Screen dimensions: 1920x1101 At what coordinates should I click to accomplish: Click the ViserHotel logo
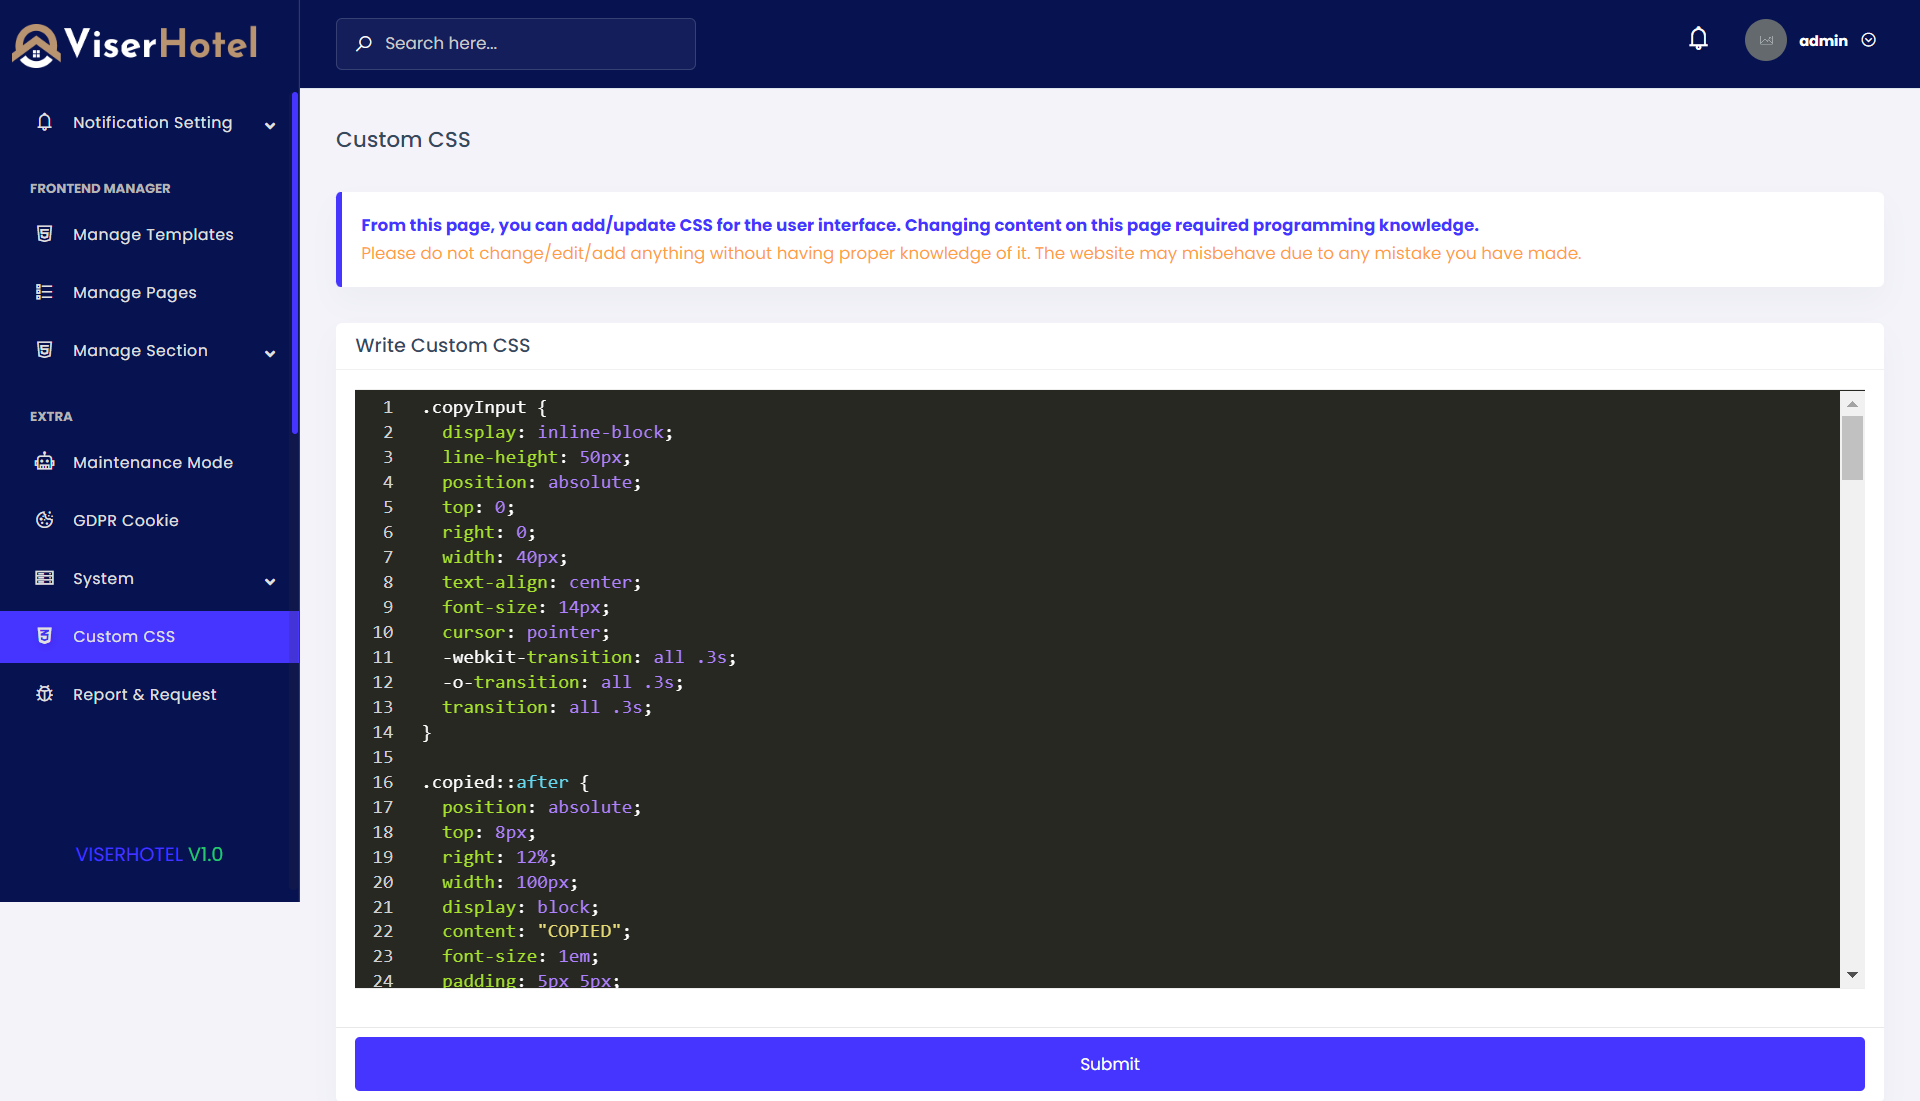pyautogui.click(x=135, y=44)
